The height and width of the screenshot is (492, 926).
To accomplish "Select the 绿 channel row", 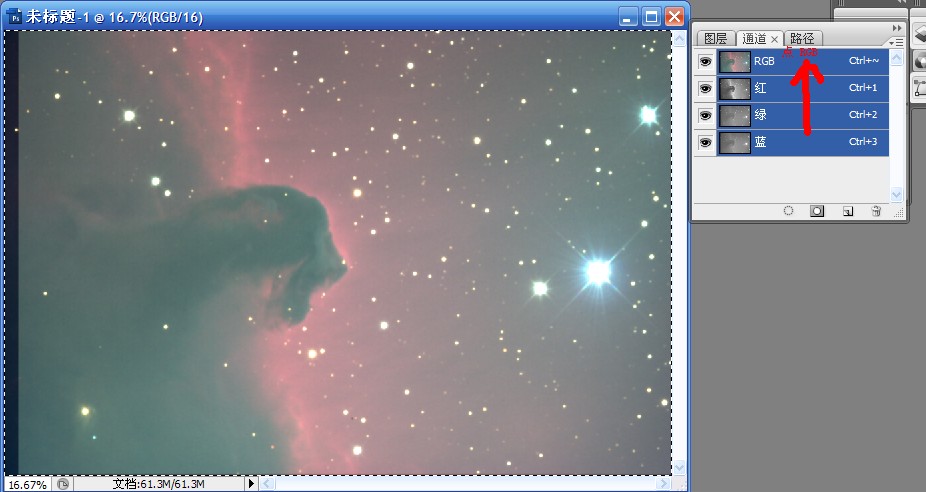I will pyautogui.click(x=803, y=116).
